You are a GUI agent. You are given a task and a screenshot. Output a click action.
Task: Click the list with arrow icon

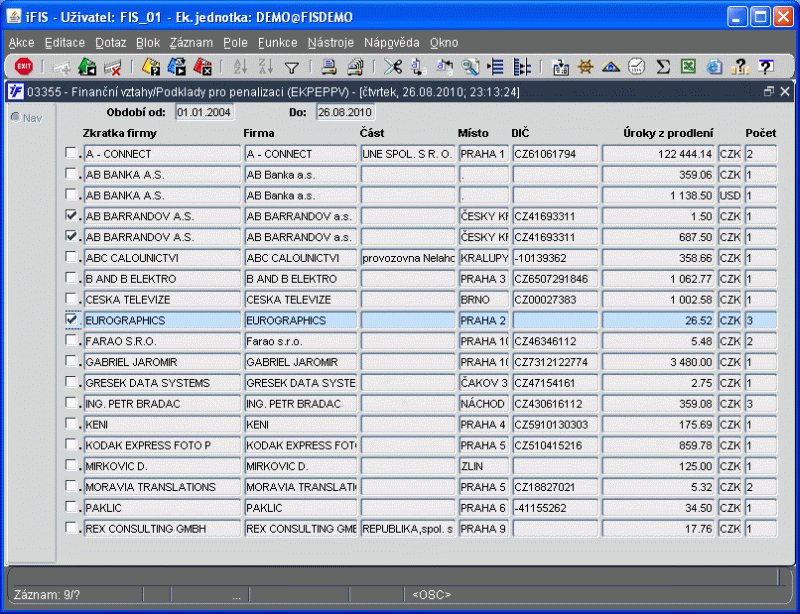[495, 67]
